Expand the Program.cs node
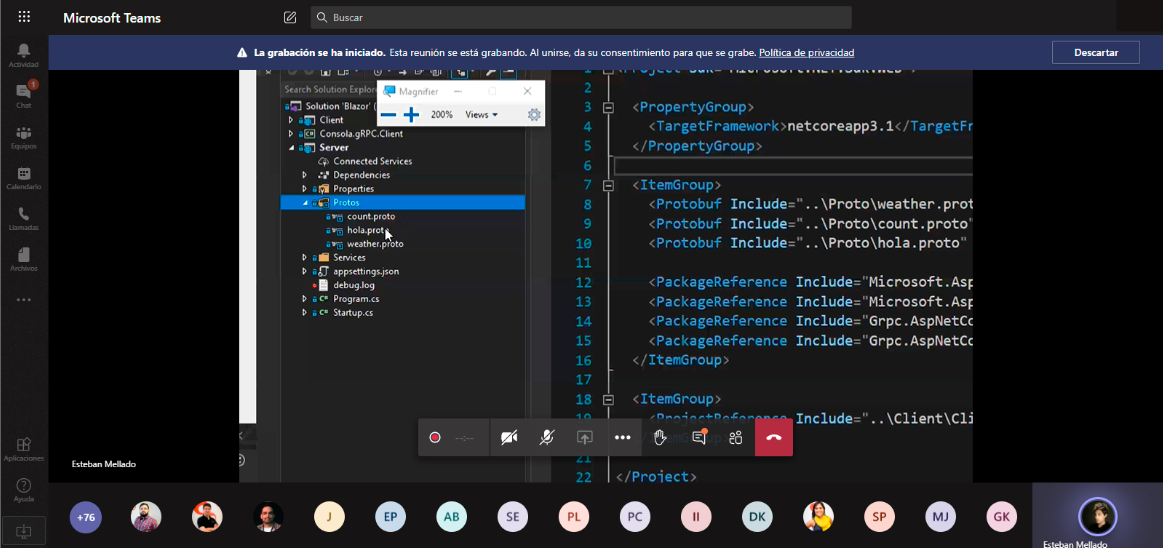The height and width of the screenshot is (548, 1163). pos(304,299)
